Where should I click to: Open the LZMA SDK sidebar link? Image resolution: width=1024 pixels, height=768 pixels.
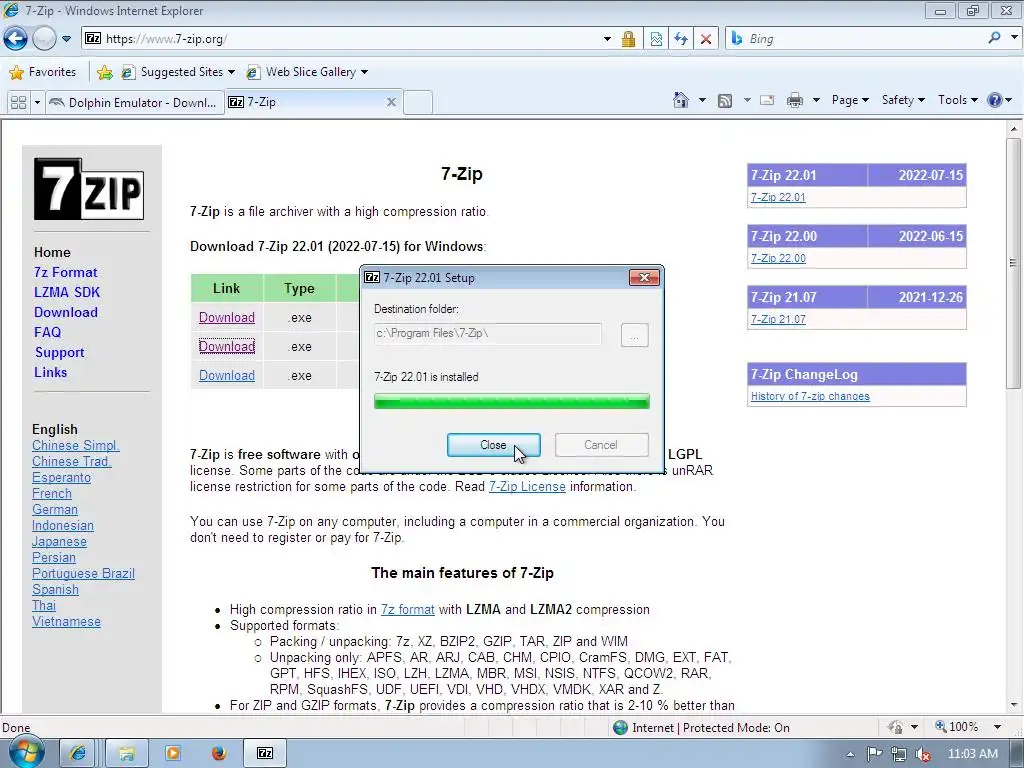(x=67, y=293)
